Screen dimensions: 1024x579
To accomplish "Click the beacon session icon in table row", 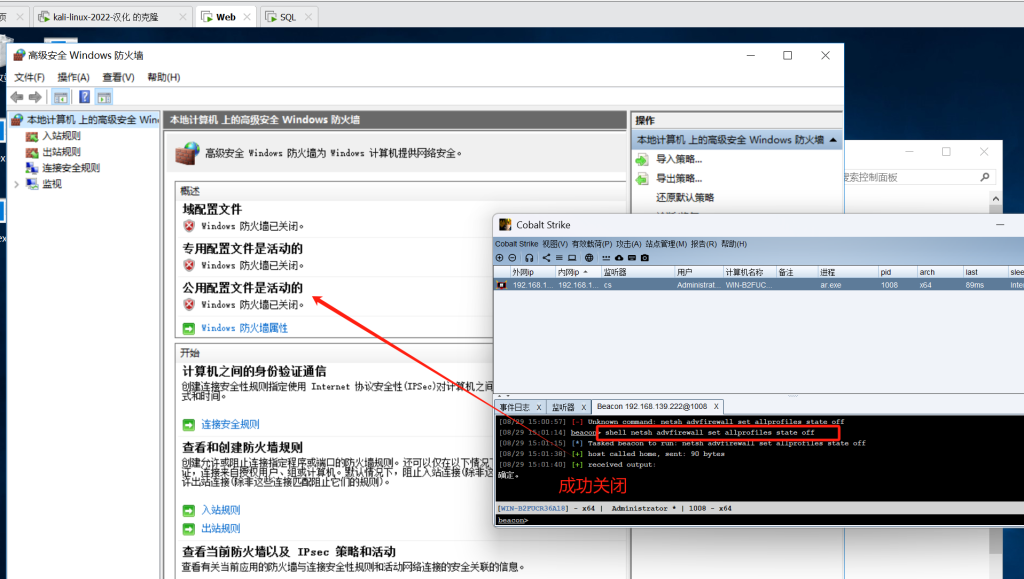I will (502, 285).
